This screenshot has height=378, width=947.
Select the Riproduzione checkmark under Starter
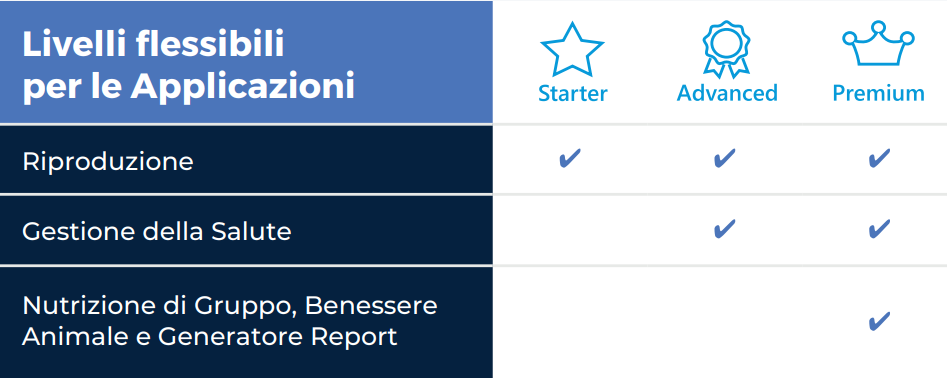click(570, 159)
